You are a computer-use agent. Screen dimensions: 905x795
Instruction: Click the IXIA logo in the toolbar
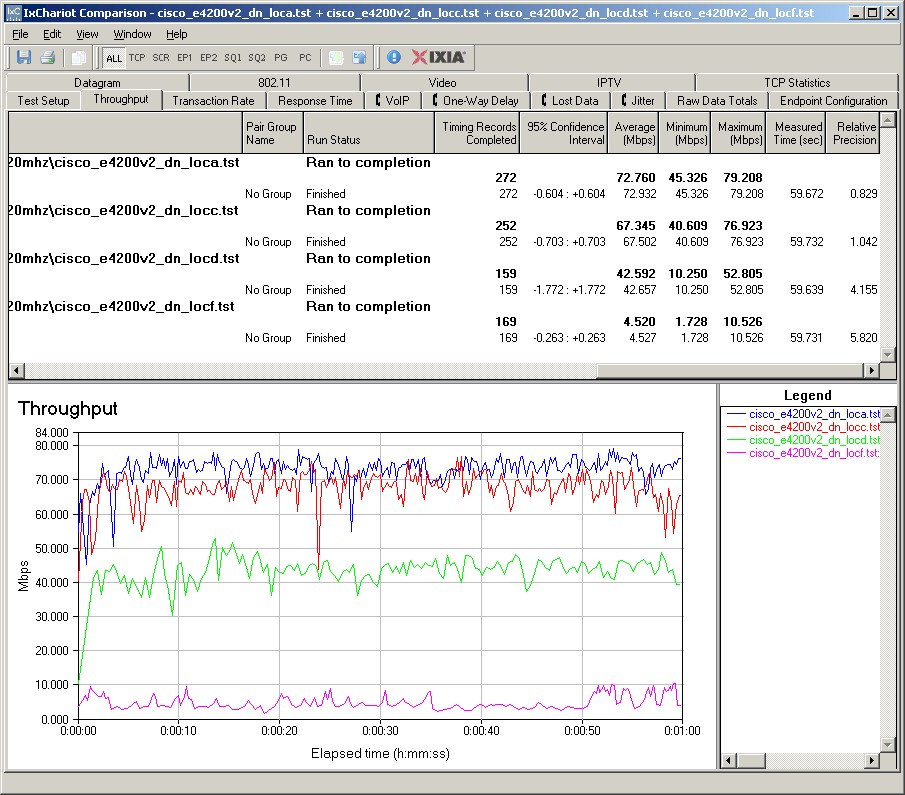point(439,57)
